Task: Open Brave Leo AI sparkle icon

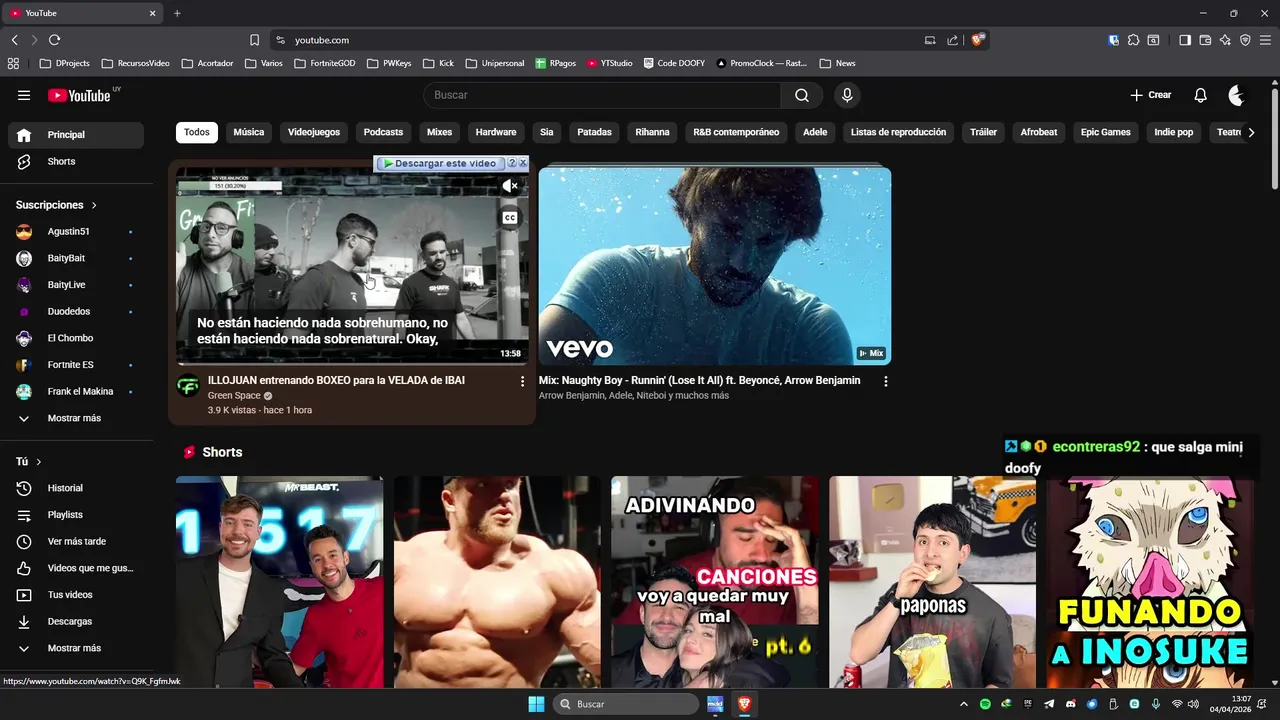Action: (1225, 40)
